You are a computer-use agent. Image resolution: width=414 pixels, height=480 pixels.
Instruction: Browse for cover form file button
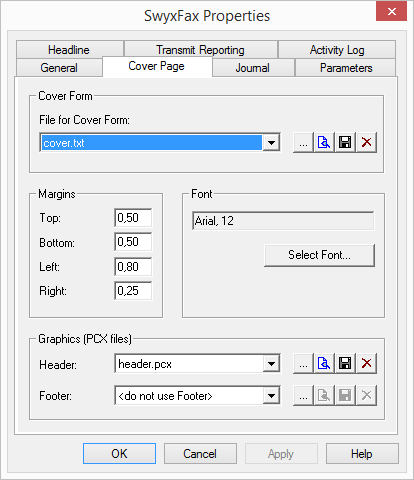pos(303,143)
